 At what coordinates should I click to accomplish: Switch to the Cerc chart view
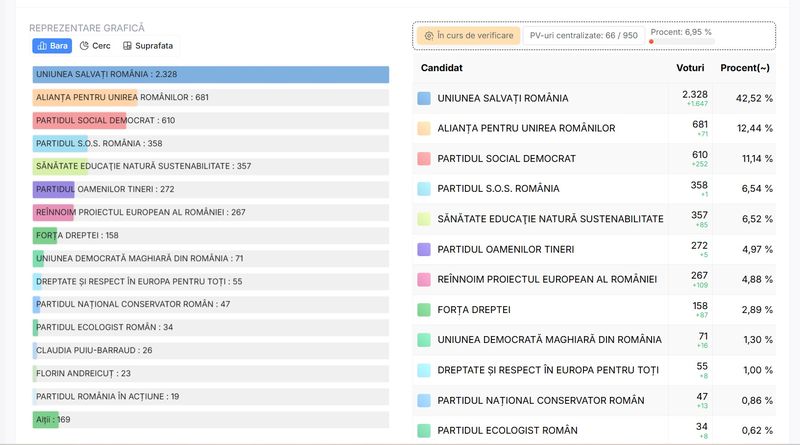coord(95,46)
